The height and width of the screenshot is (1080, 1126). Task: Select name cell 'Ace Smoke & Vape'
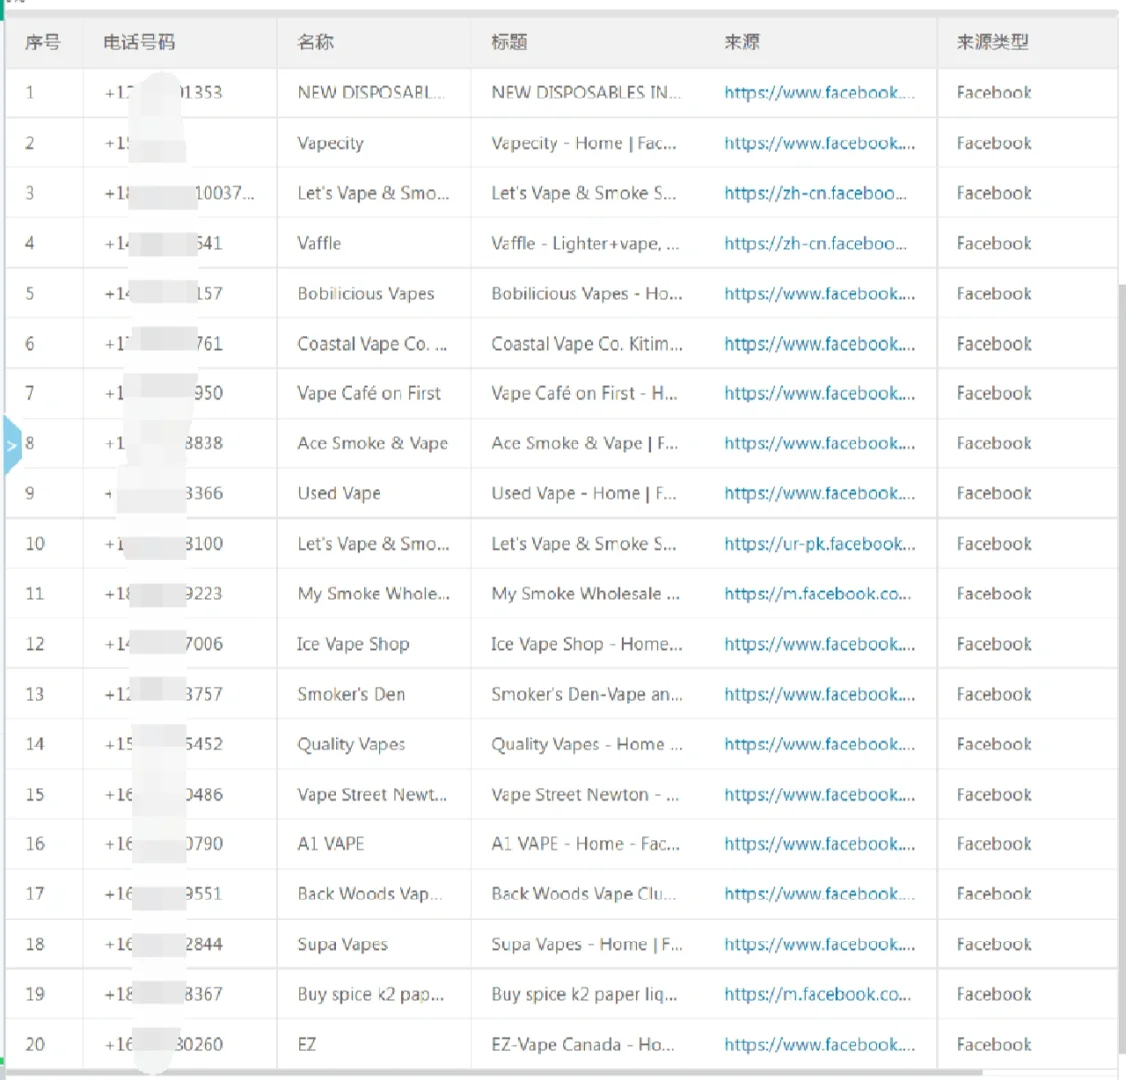click(372, 444)
